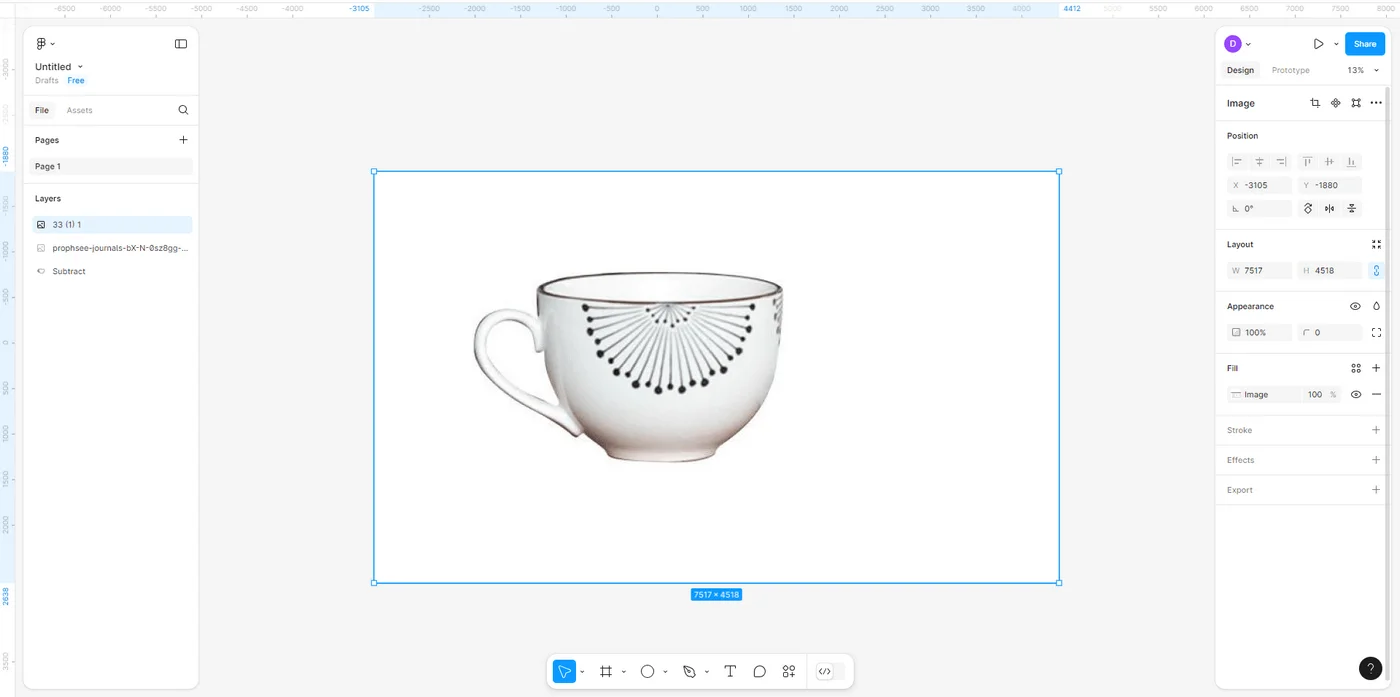Switch to the Prototype tab
This screenshot has height=697, width=1400.
[x=1290, y=71]
